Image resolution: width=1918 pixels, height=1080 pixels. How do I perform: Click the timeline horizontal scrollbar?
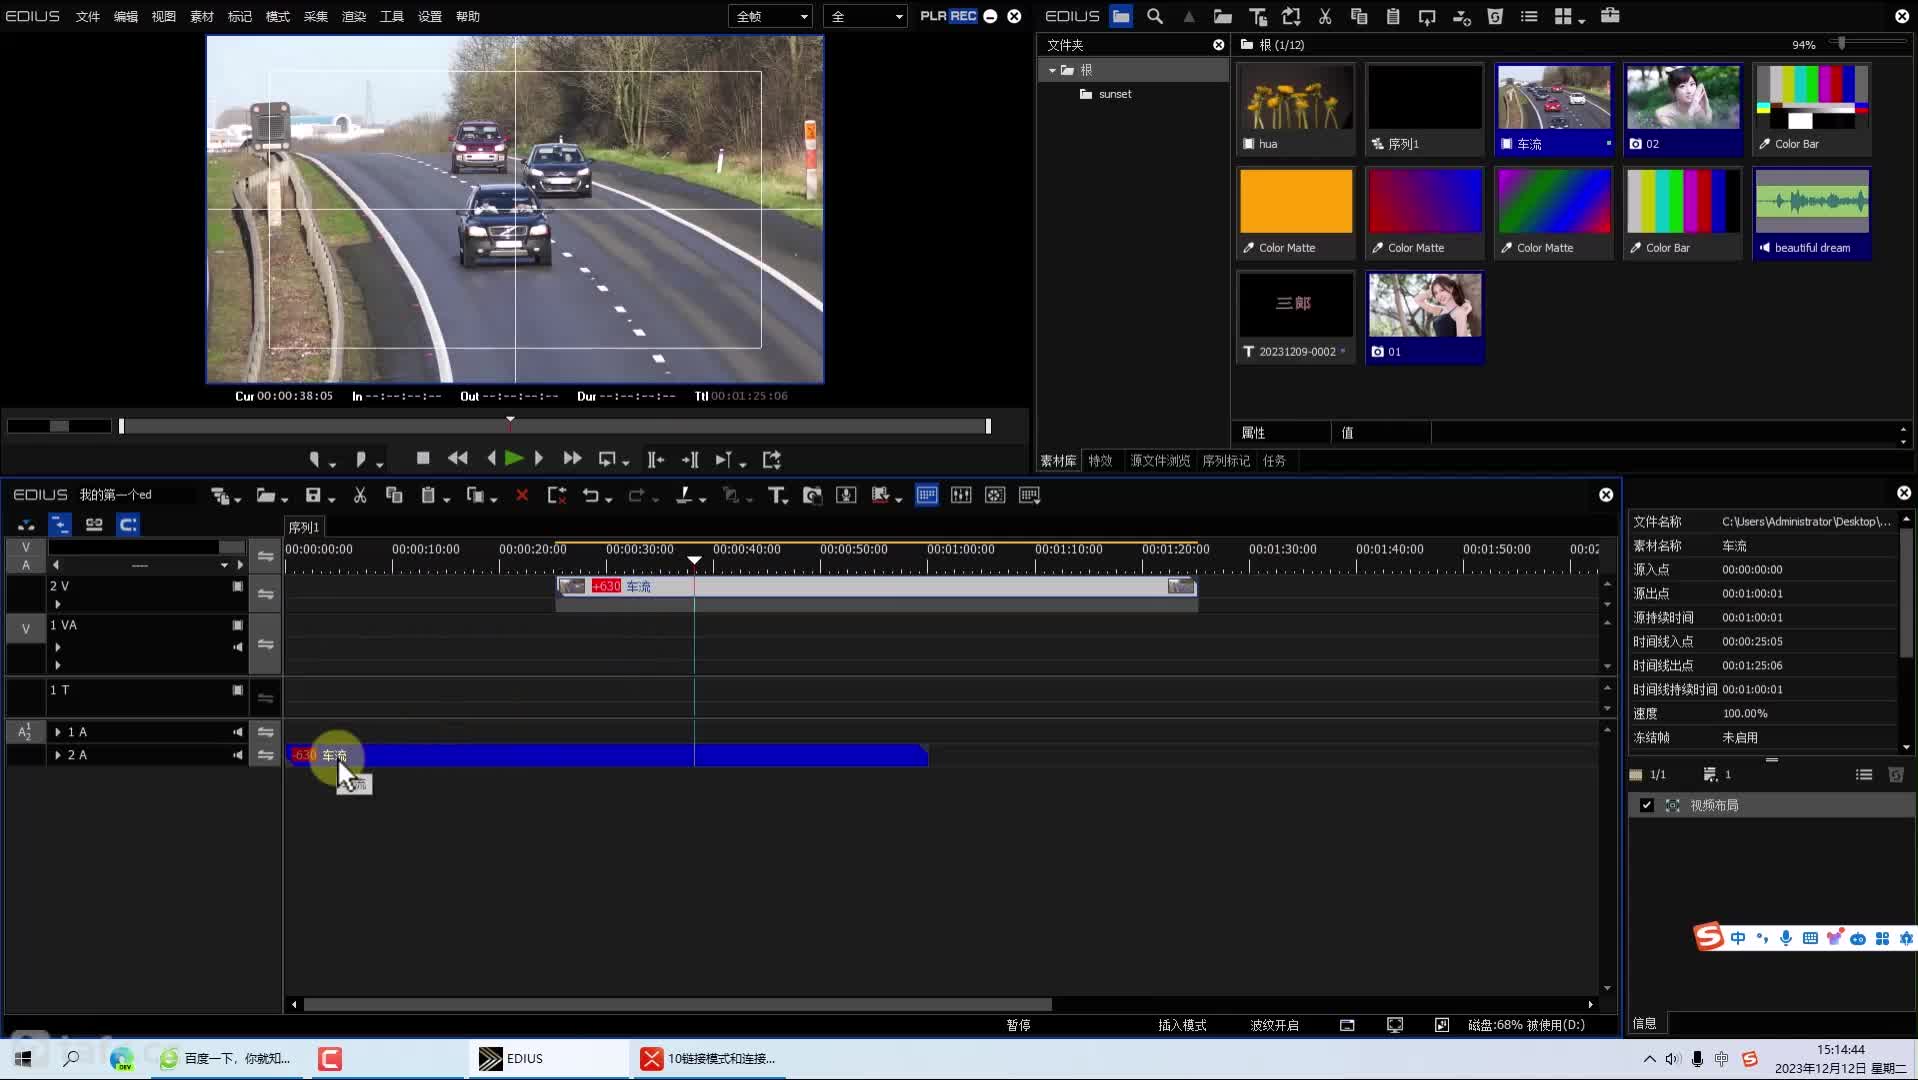tap(677, 1004)
